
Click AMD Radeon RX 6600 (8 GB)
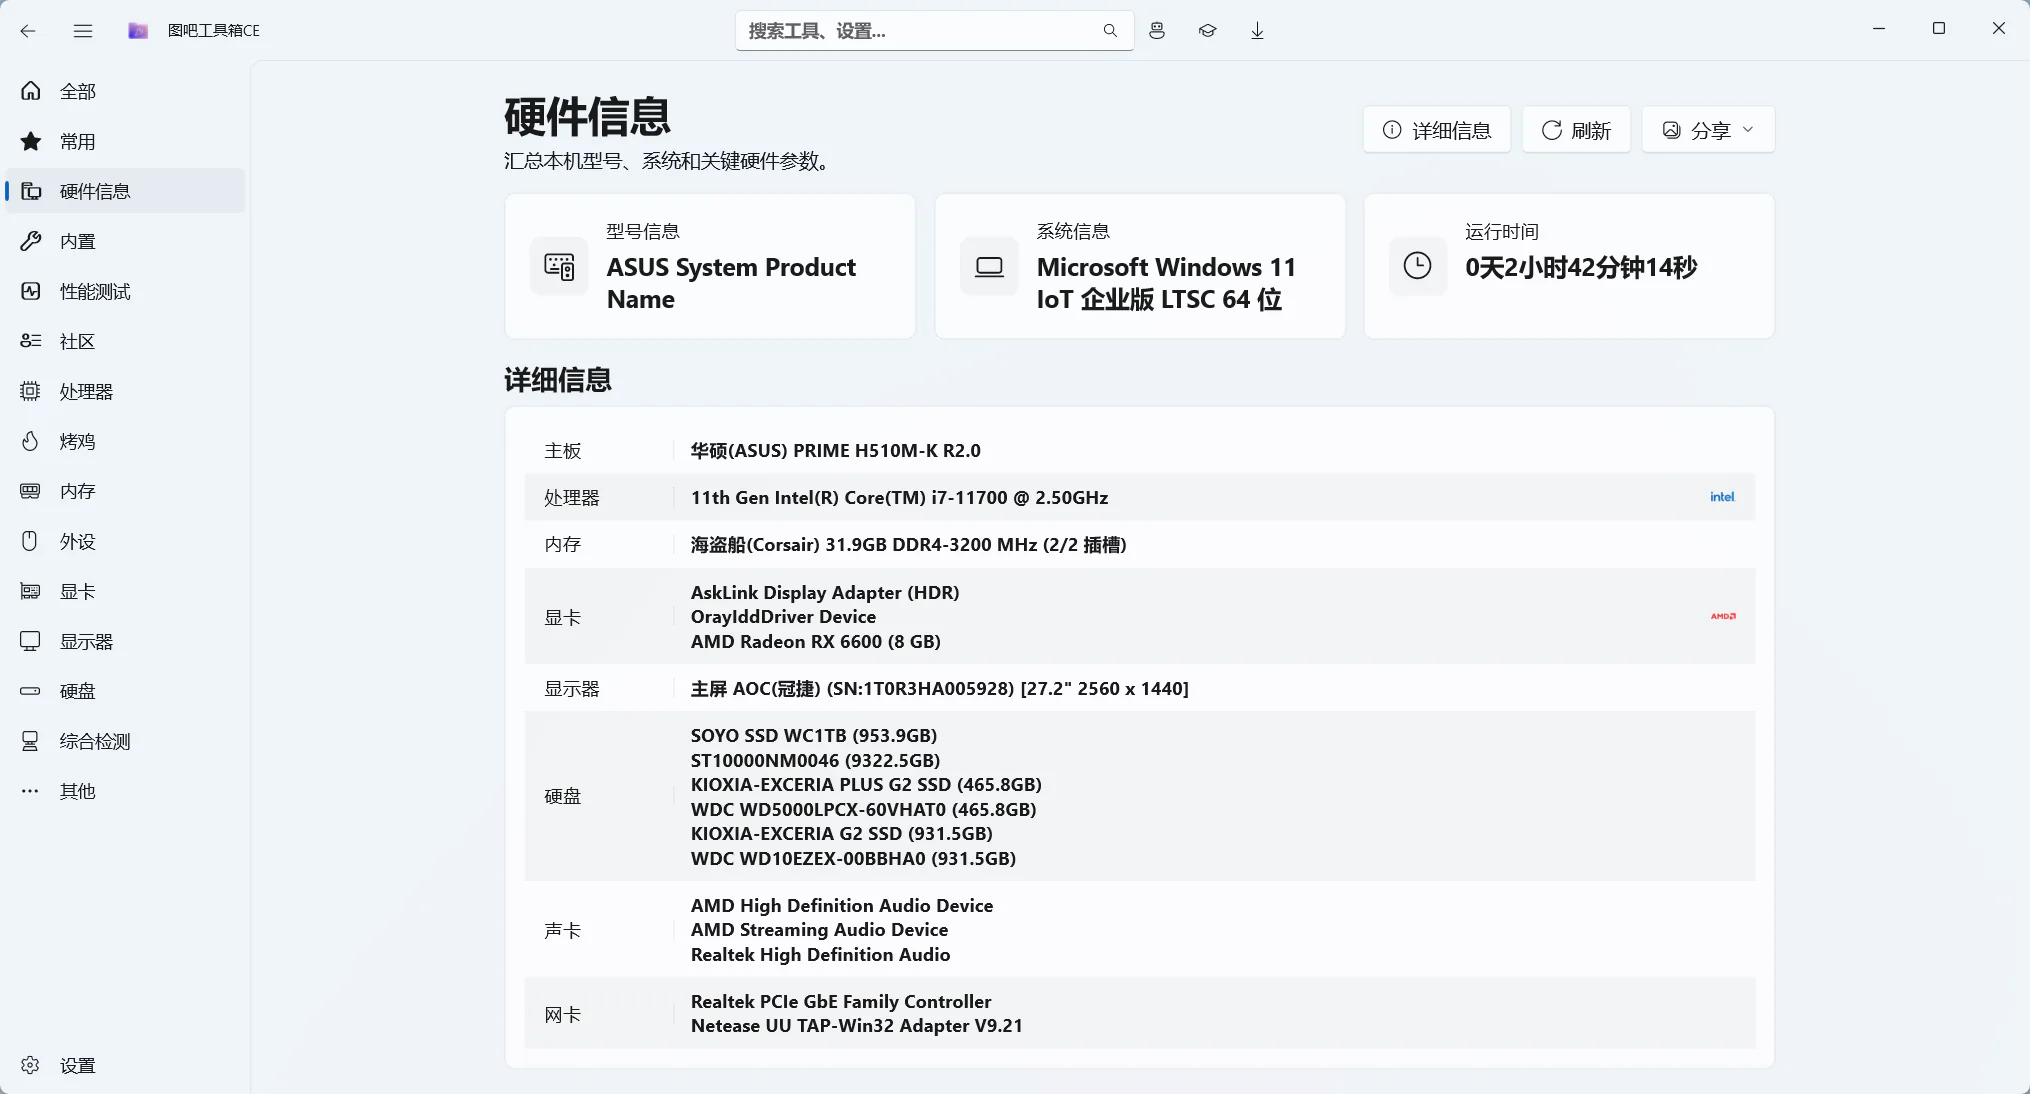815,642
